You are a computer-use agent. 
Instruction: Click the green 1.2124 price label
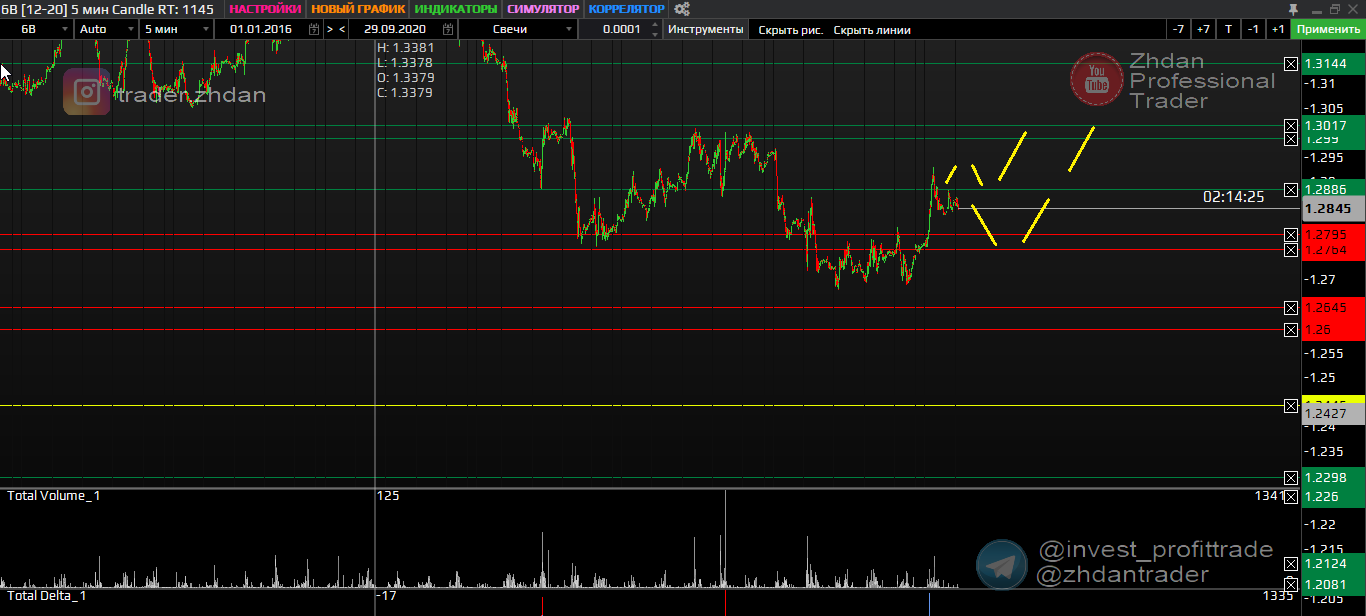tap(1333, 563)
